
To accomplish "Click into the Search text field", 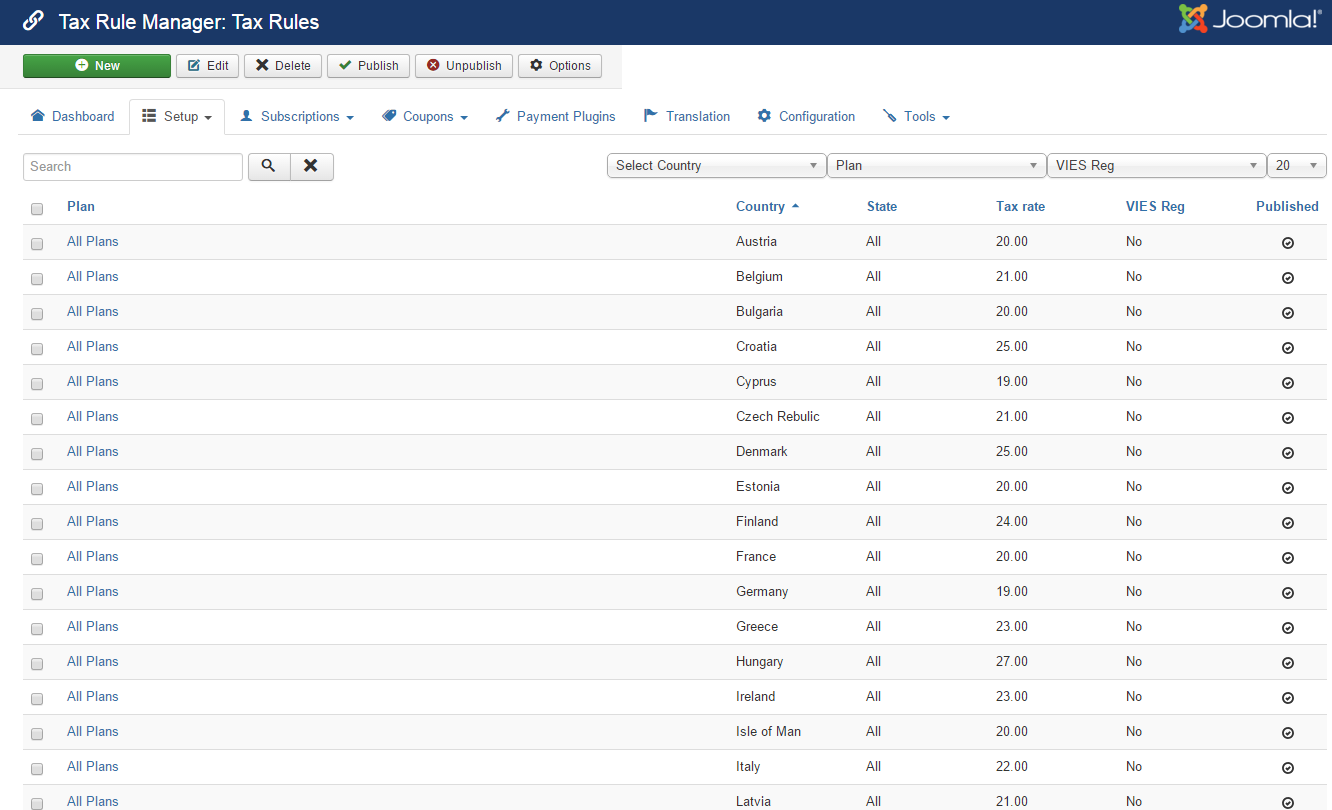I will coord(133,167).
